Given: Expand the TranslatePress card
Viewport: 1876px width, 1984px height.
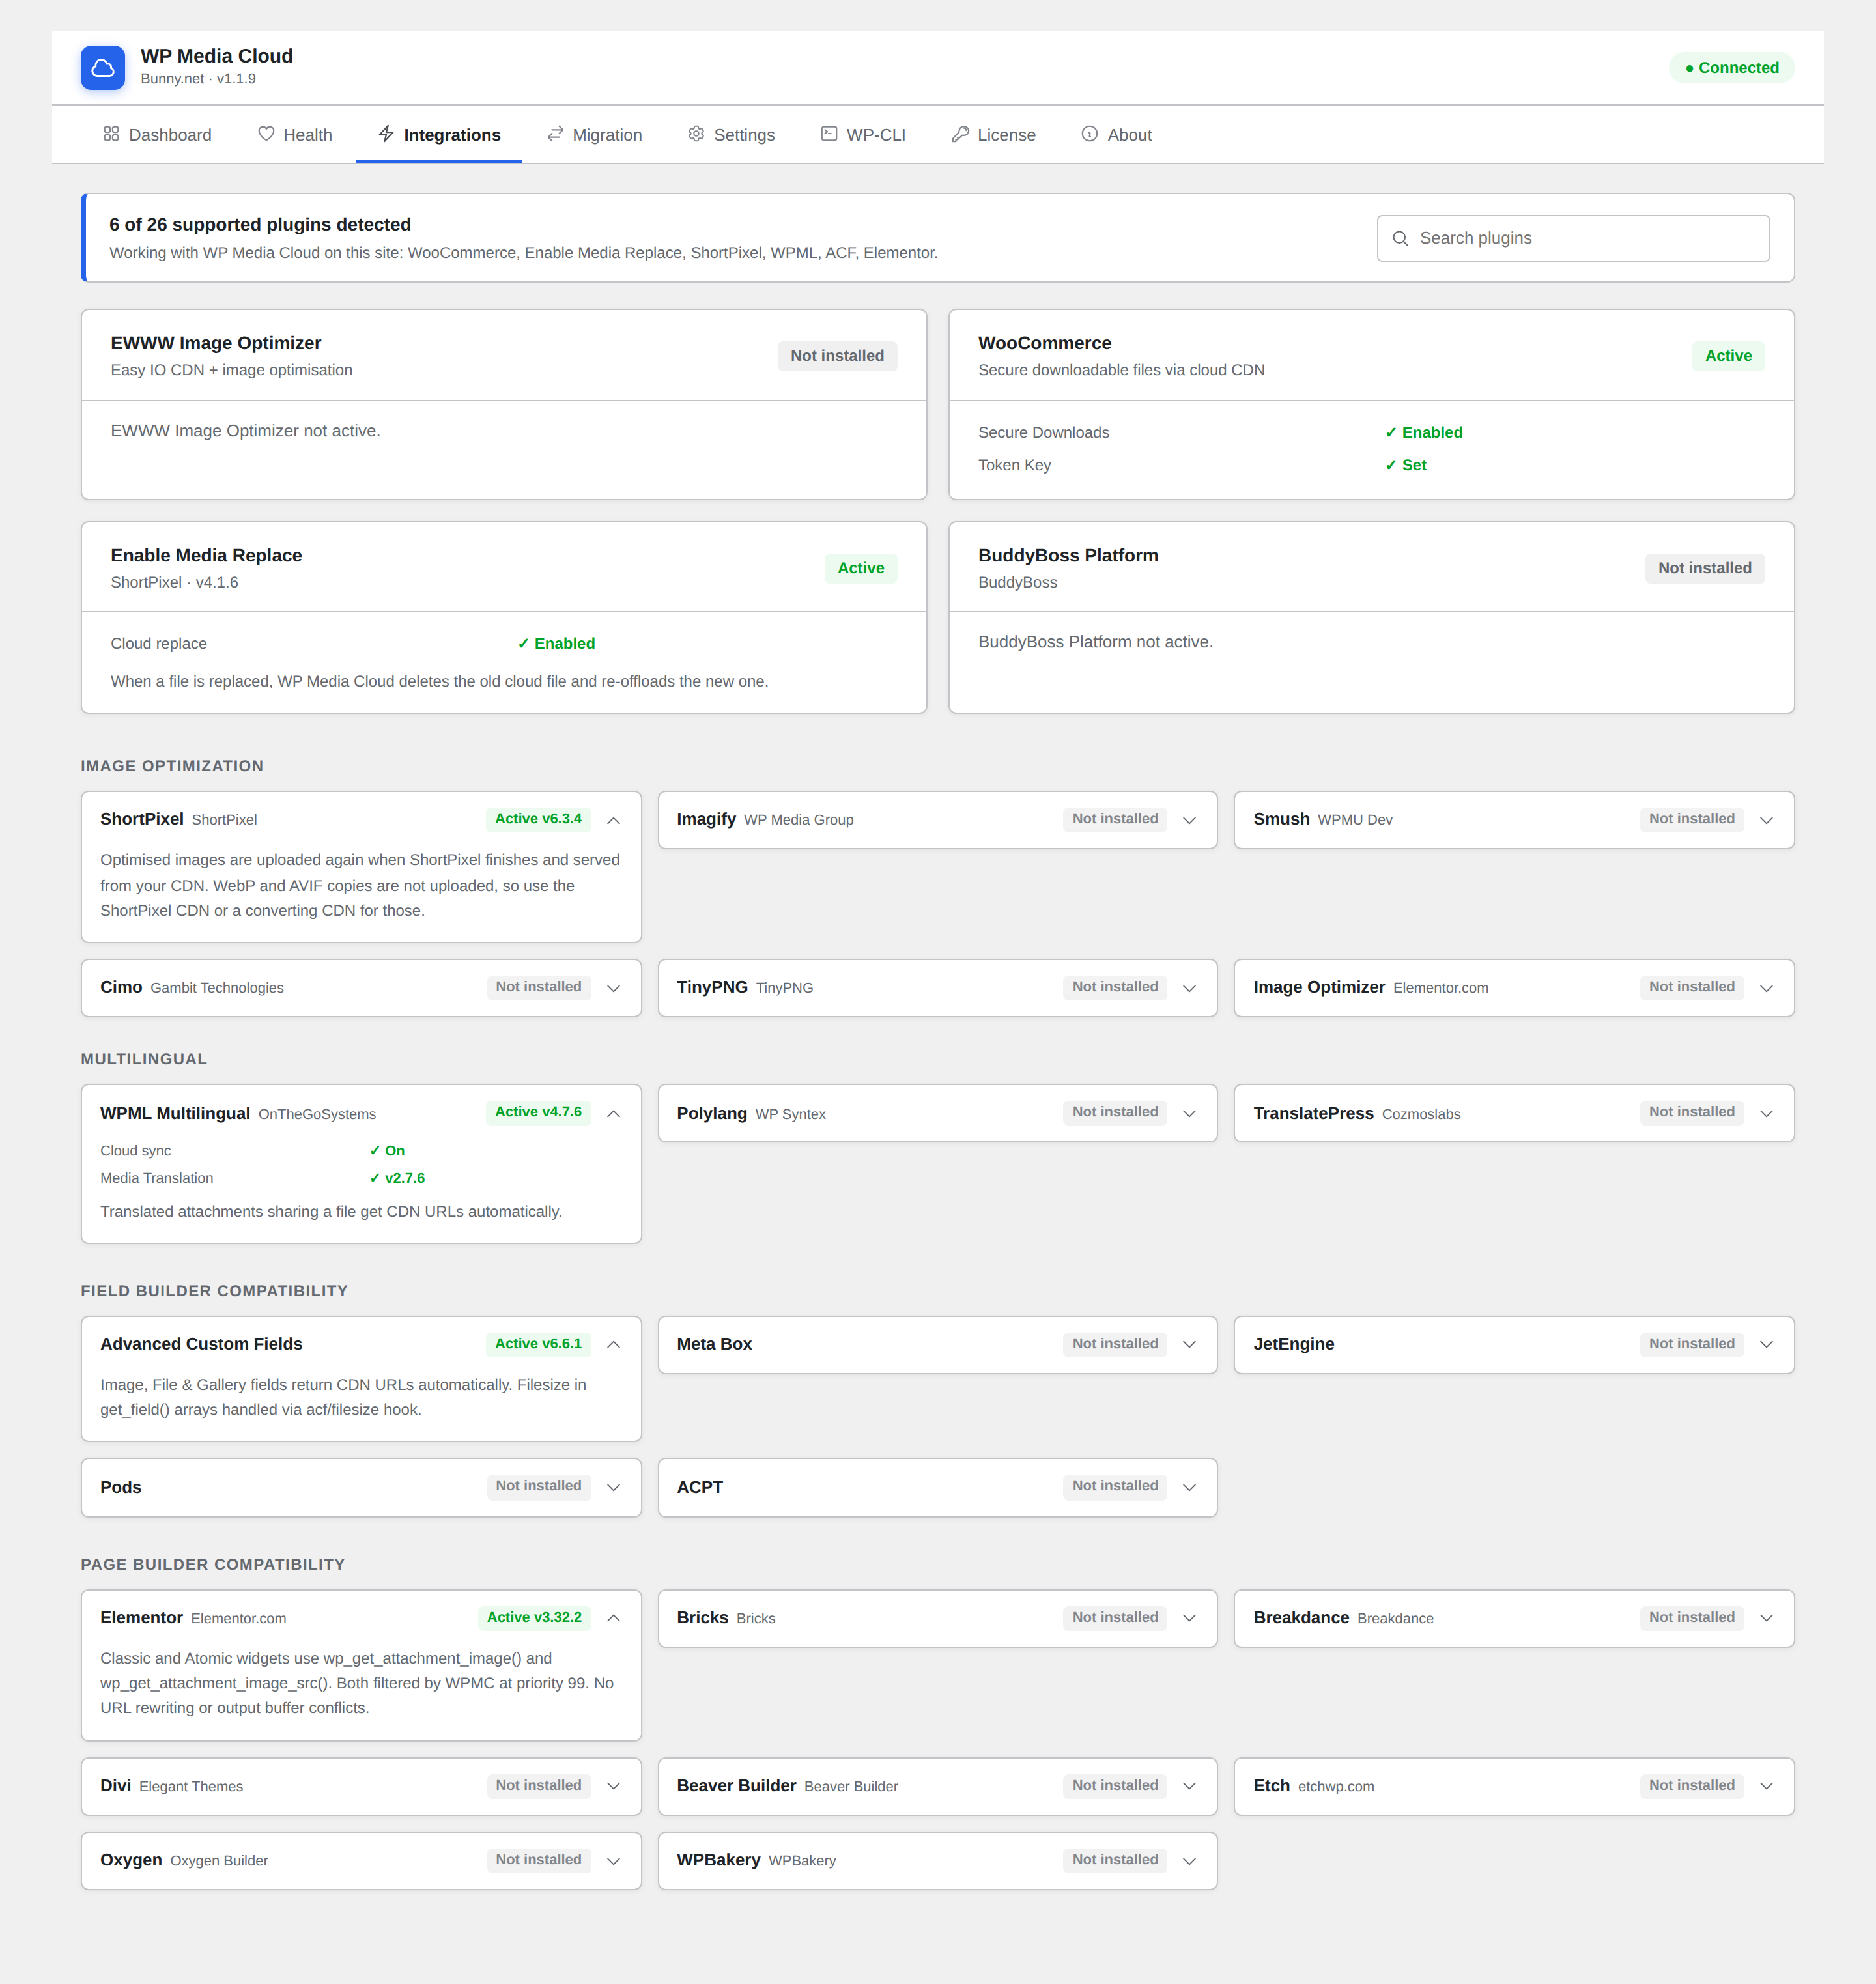Looking at the screenshot, I should [1766, 1113].
